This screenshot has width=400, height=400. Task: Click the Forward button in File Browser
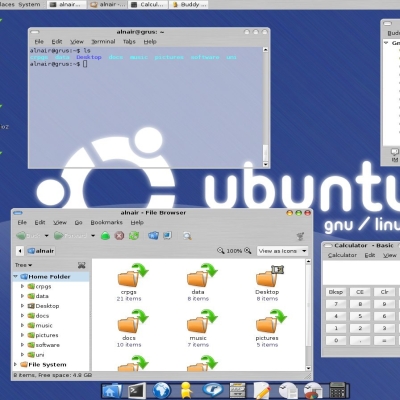pyautogui.click(x=71, y=236)
